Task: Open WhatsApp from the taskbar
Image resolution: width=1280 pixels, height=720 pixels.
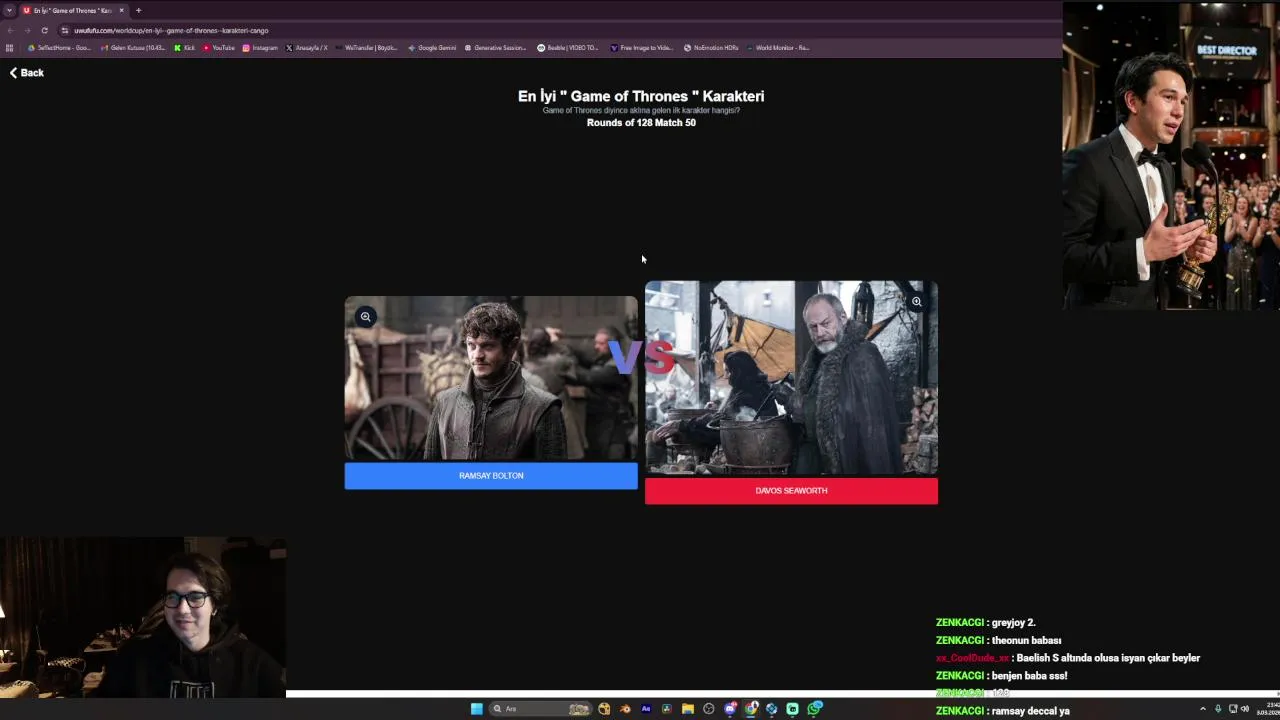Action: pos(815,709)
